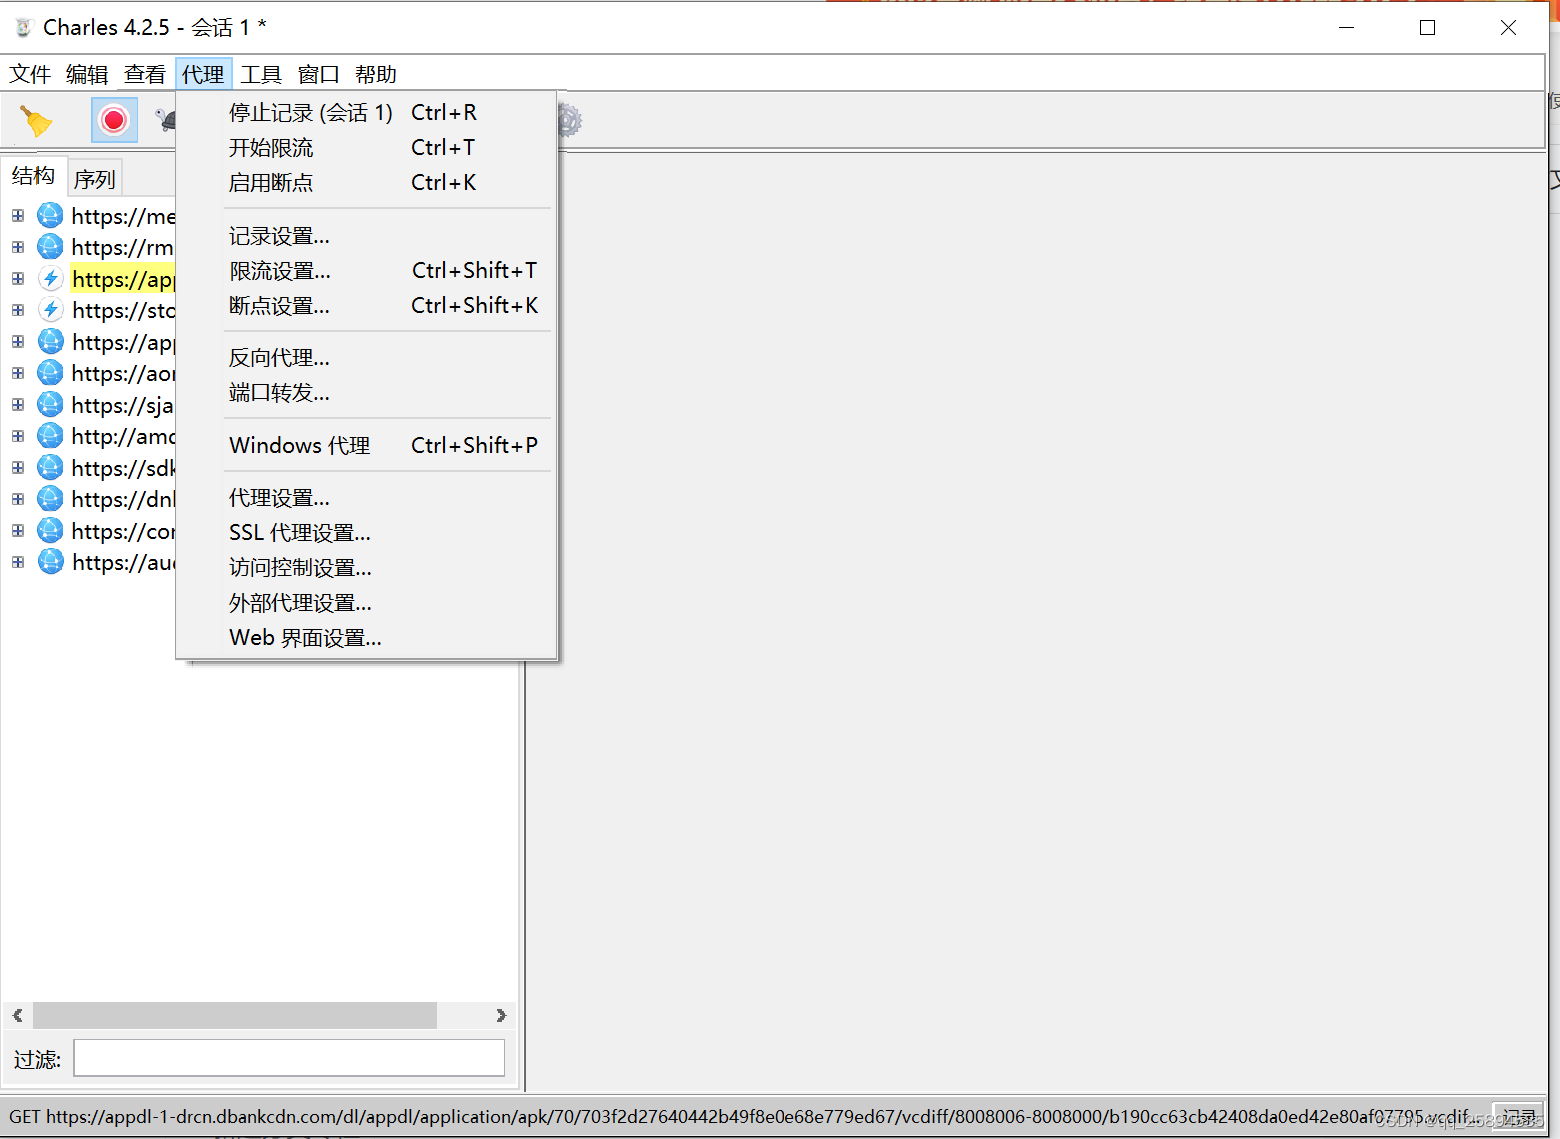Click the globe icon next to https://dnl
This screenshot has height=1139, width=1560.
(x=50, y=499)
